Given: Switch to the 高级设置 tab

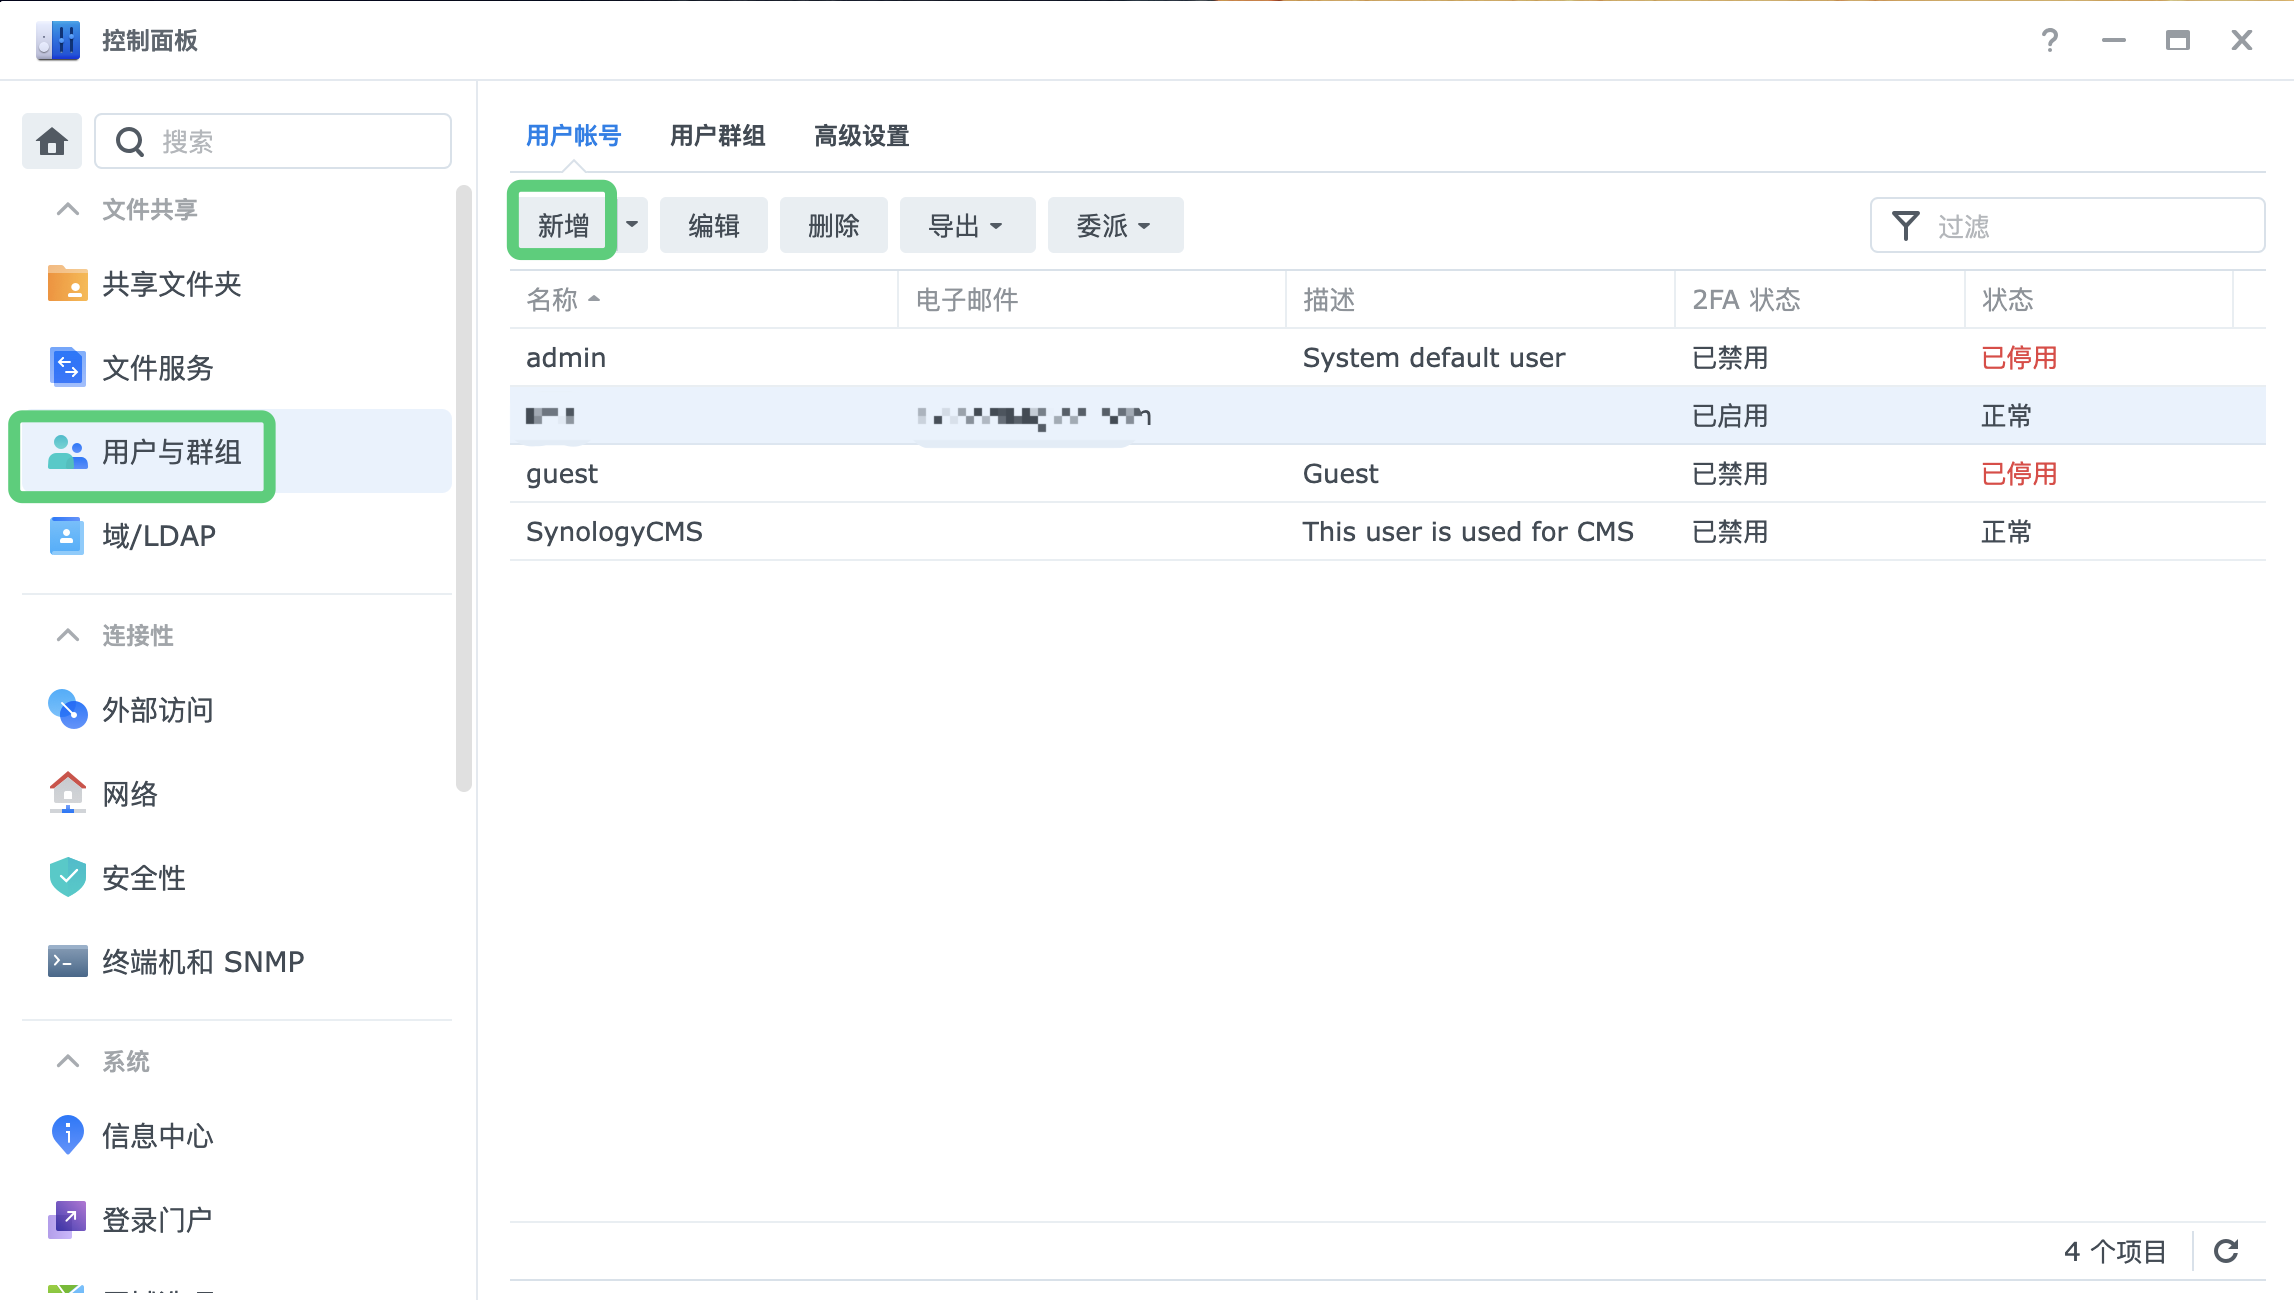Looking at the screenshot, I should pyautogui.click(x=861, y=136).
